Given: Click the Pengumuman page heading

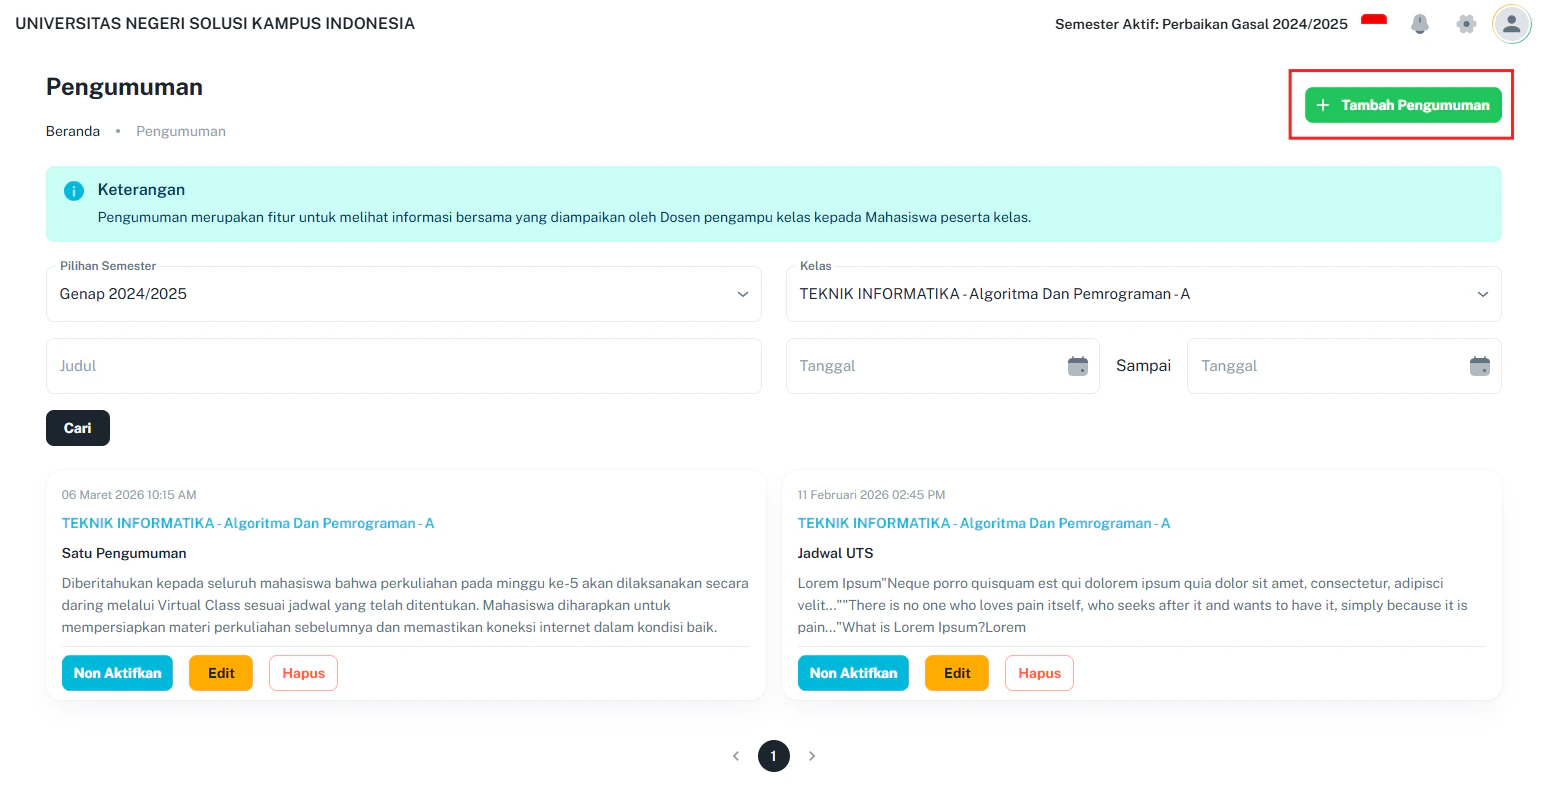Looking at the screenshot, I should point(124,87).
